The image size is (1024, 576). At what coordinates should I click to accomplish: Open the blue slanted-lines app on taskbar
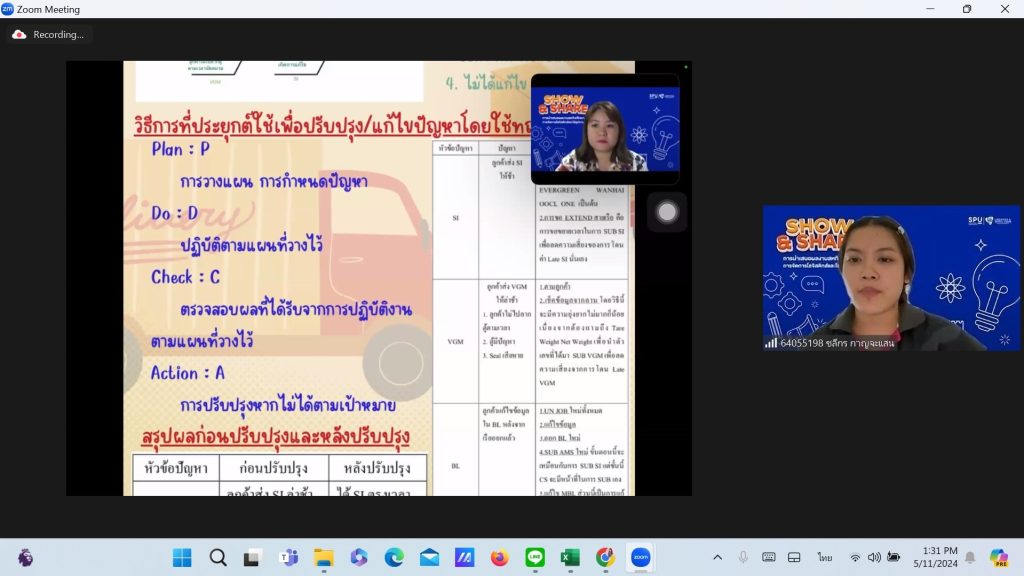(464, 558)
